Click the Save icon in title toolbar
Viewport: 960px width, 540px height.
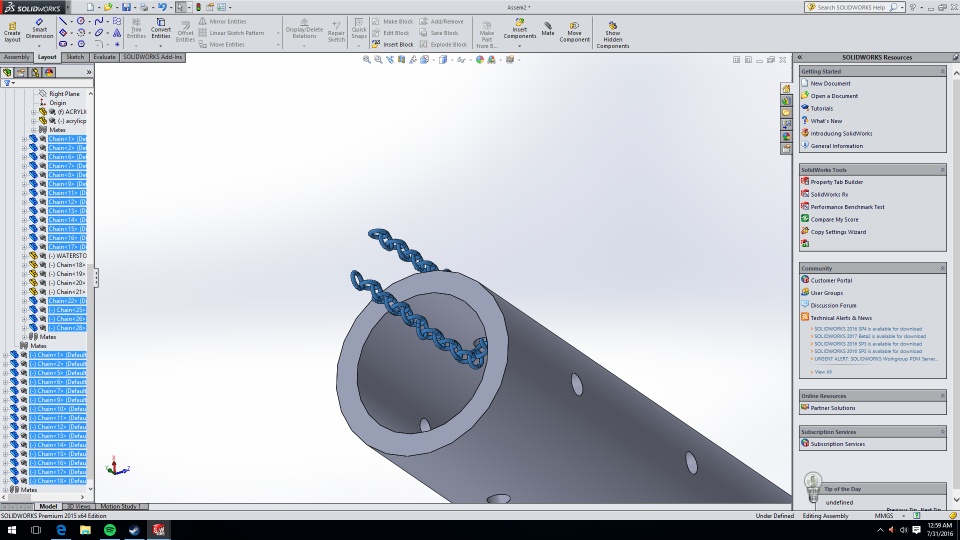126,7
